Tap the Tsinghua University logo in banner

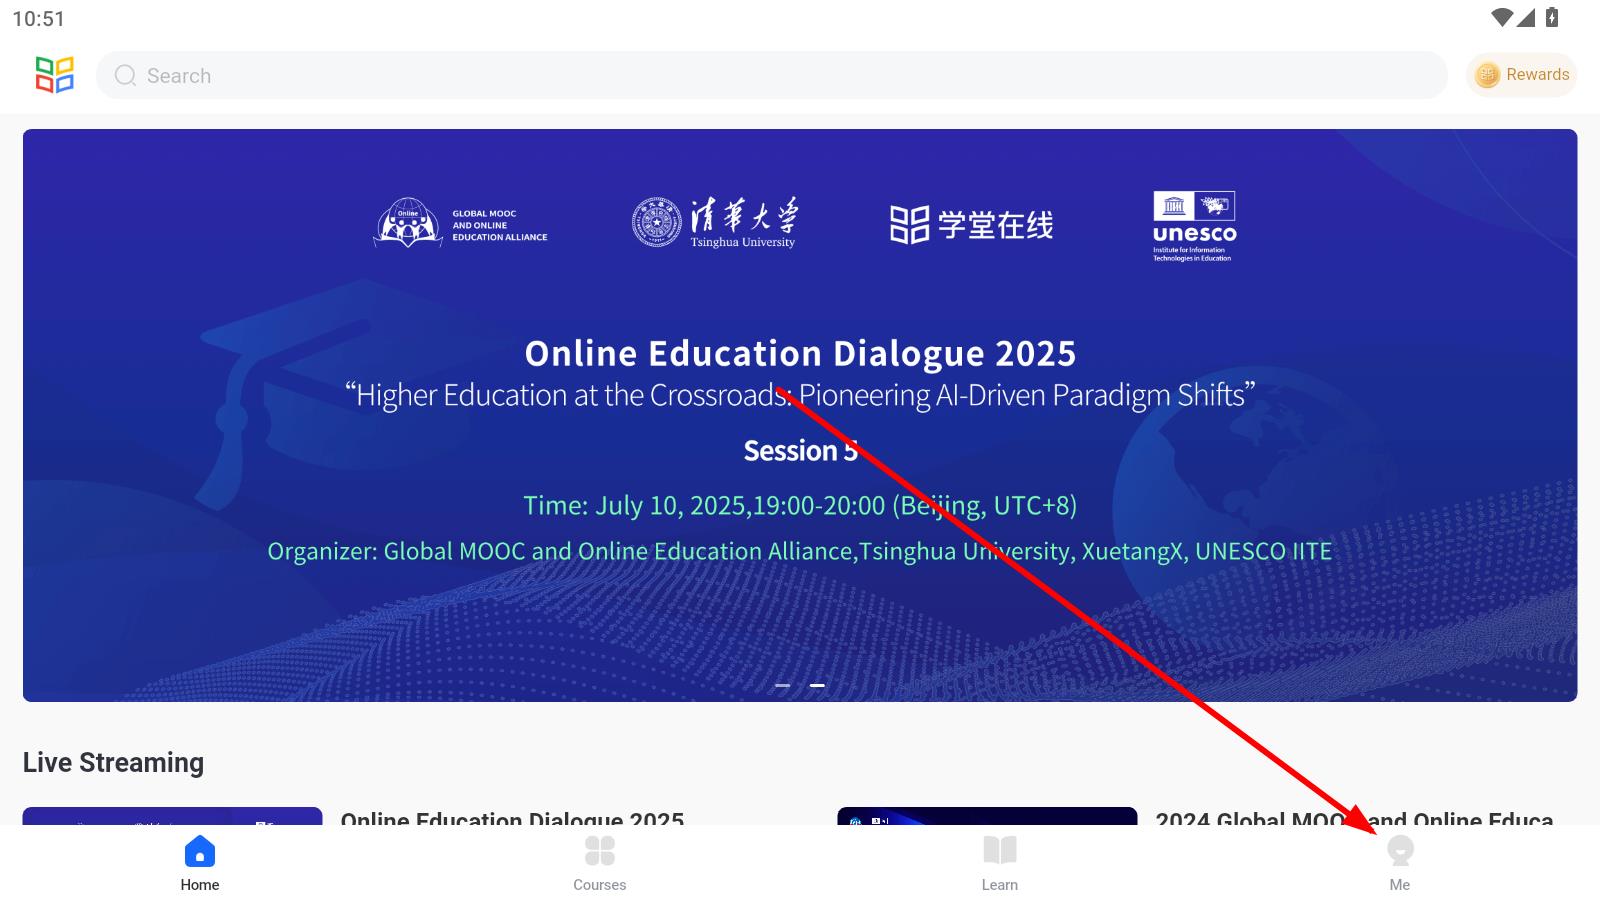click(x=715, y=222)
